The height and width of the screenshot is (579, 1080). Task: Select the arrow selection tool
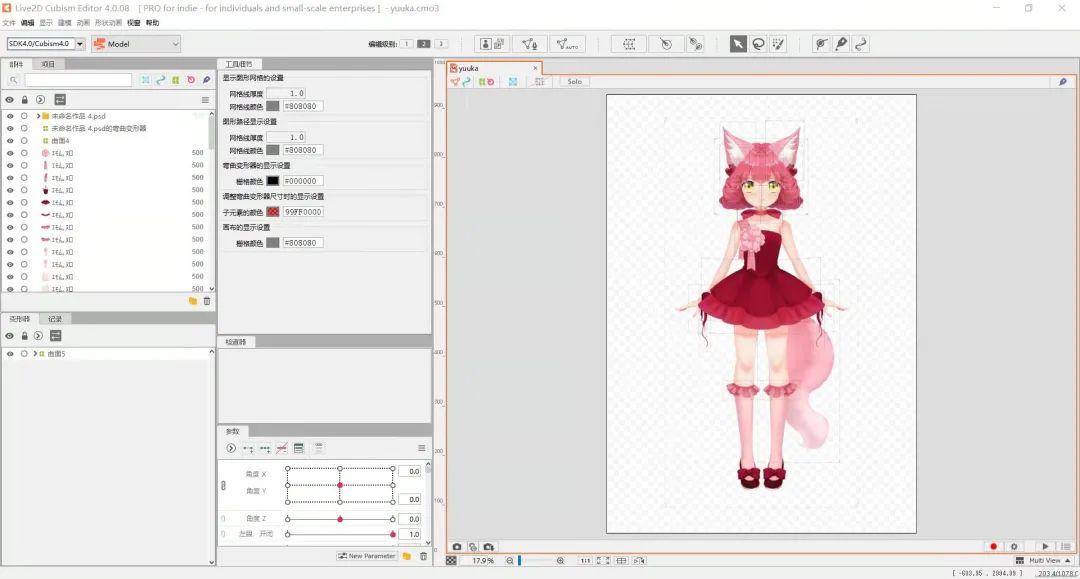coord(738,44)
